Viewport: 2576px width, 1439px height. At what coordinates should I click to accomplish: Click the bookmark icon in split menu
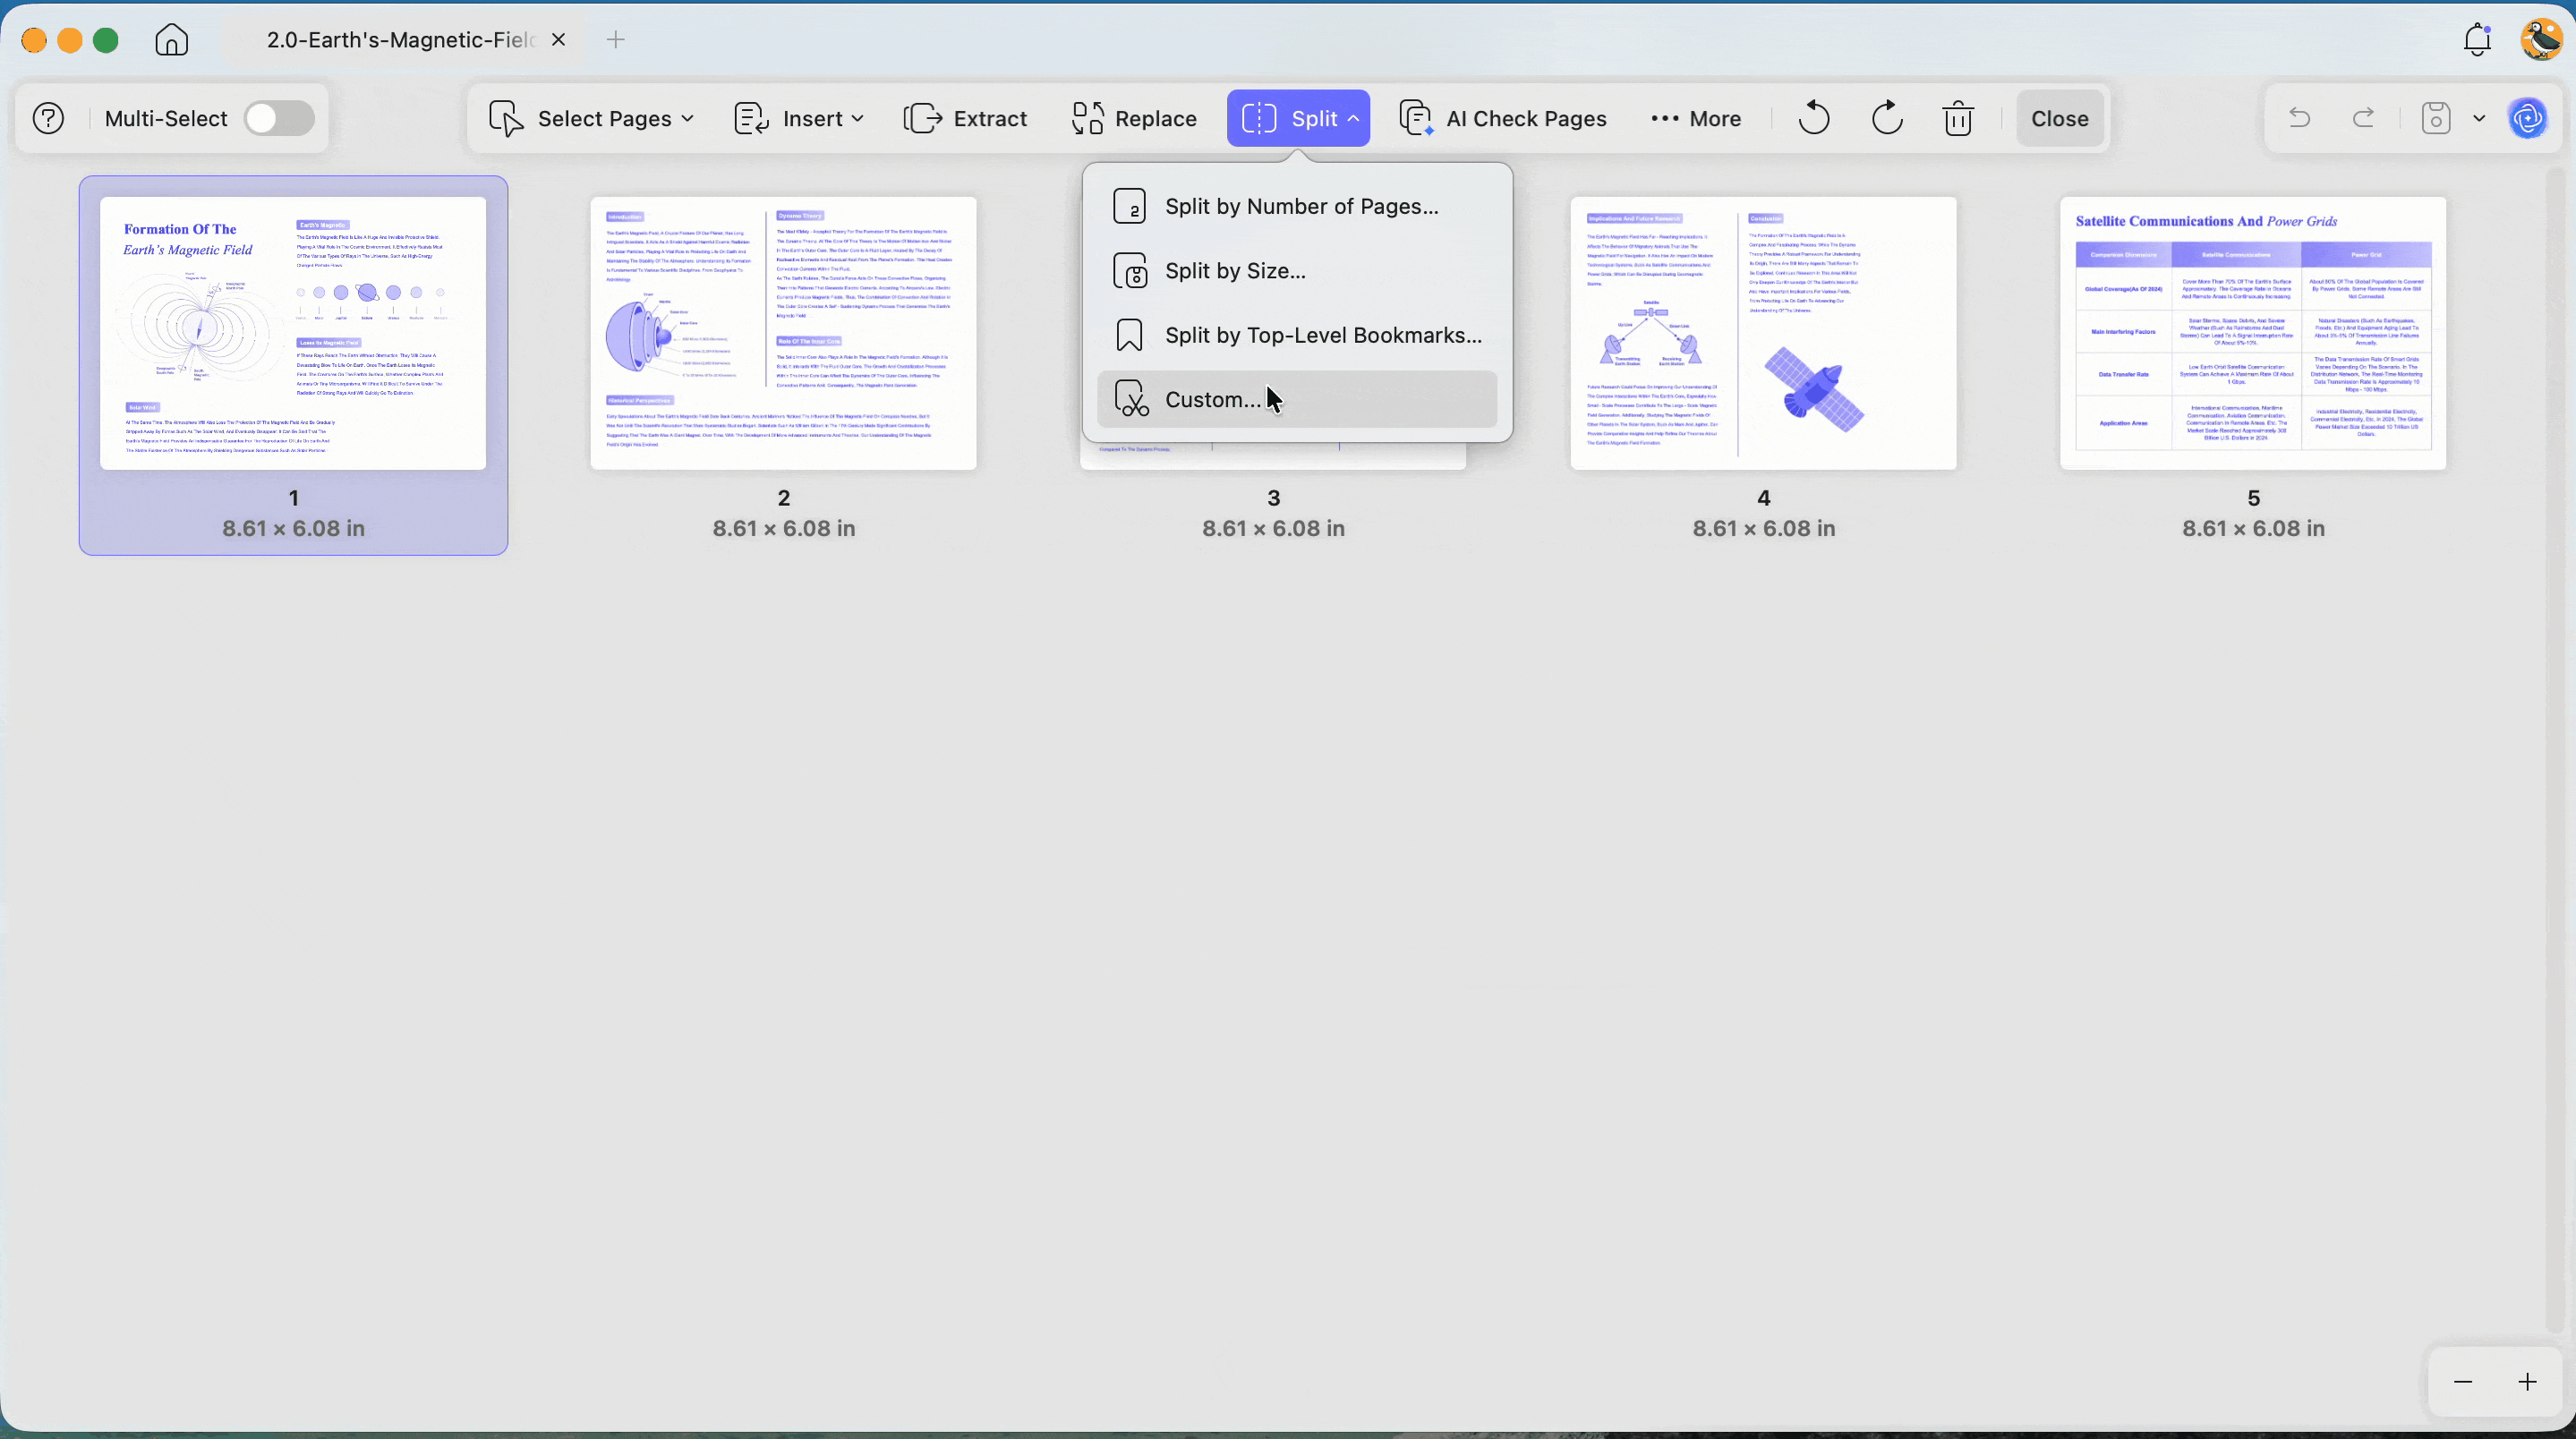pos(1129,335)
